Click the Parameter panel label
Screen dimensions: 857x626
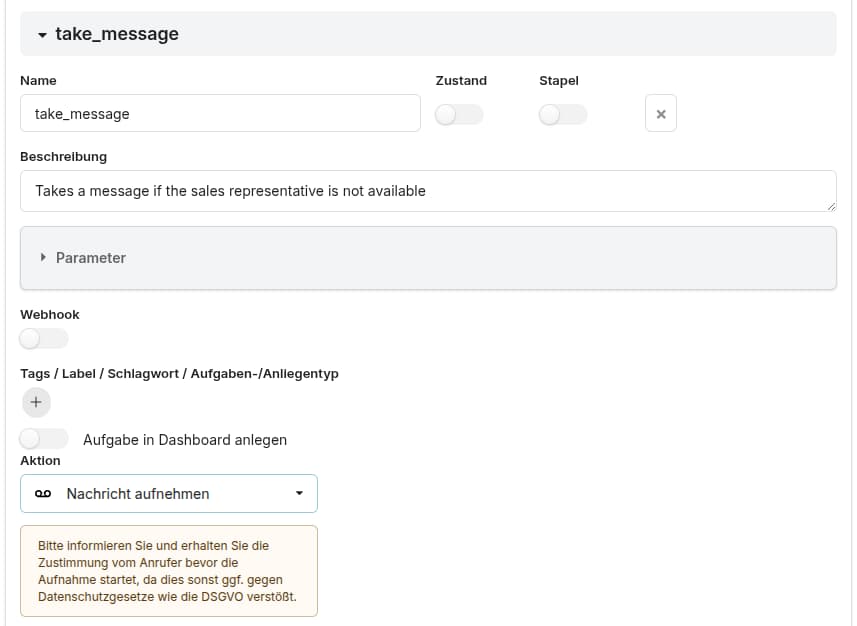(91, 258)
